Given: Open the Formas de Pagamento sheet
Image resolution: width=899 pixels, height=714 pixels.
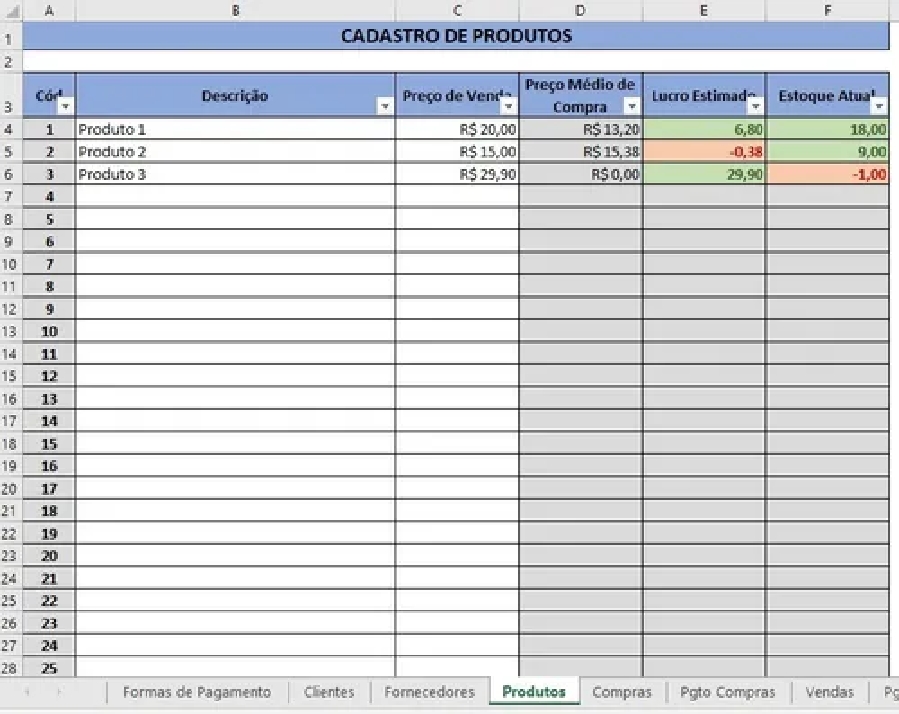Looking at the screenshot, I should [197, 692].
